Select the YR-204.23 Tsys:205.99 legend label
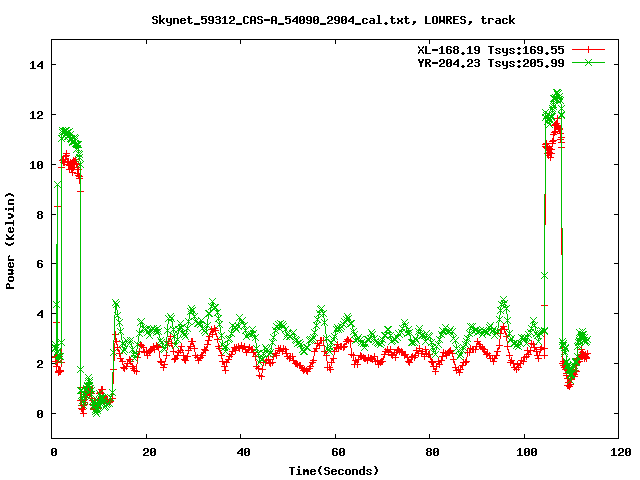 491,63
